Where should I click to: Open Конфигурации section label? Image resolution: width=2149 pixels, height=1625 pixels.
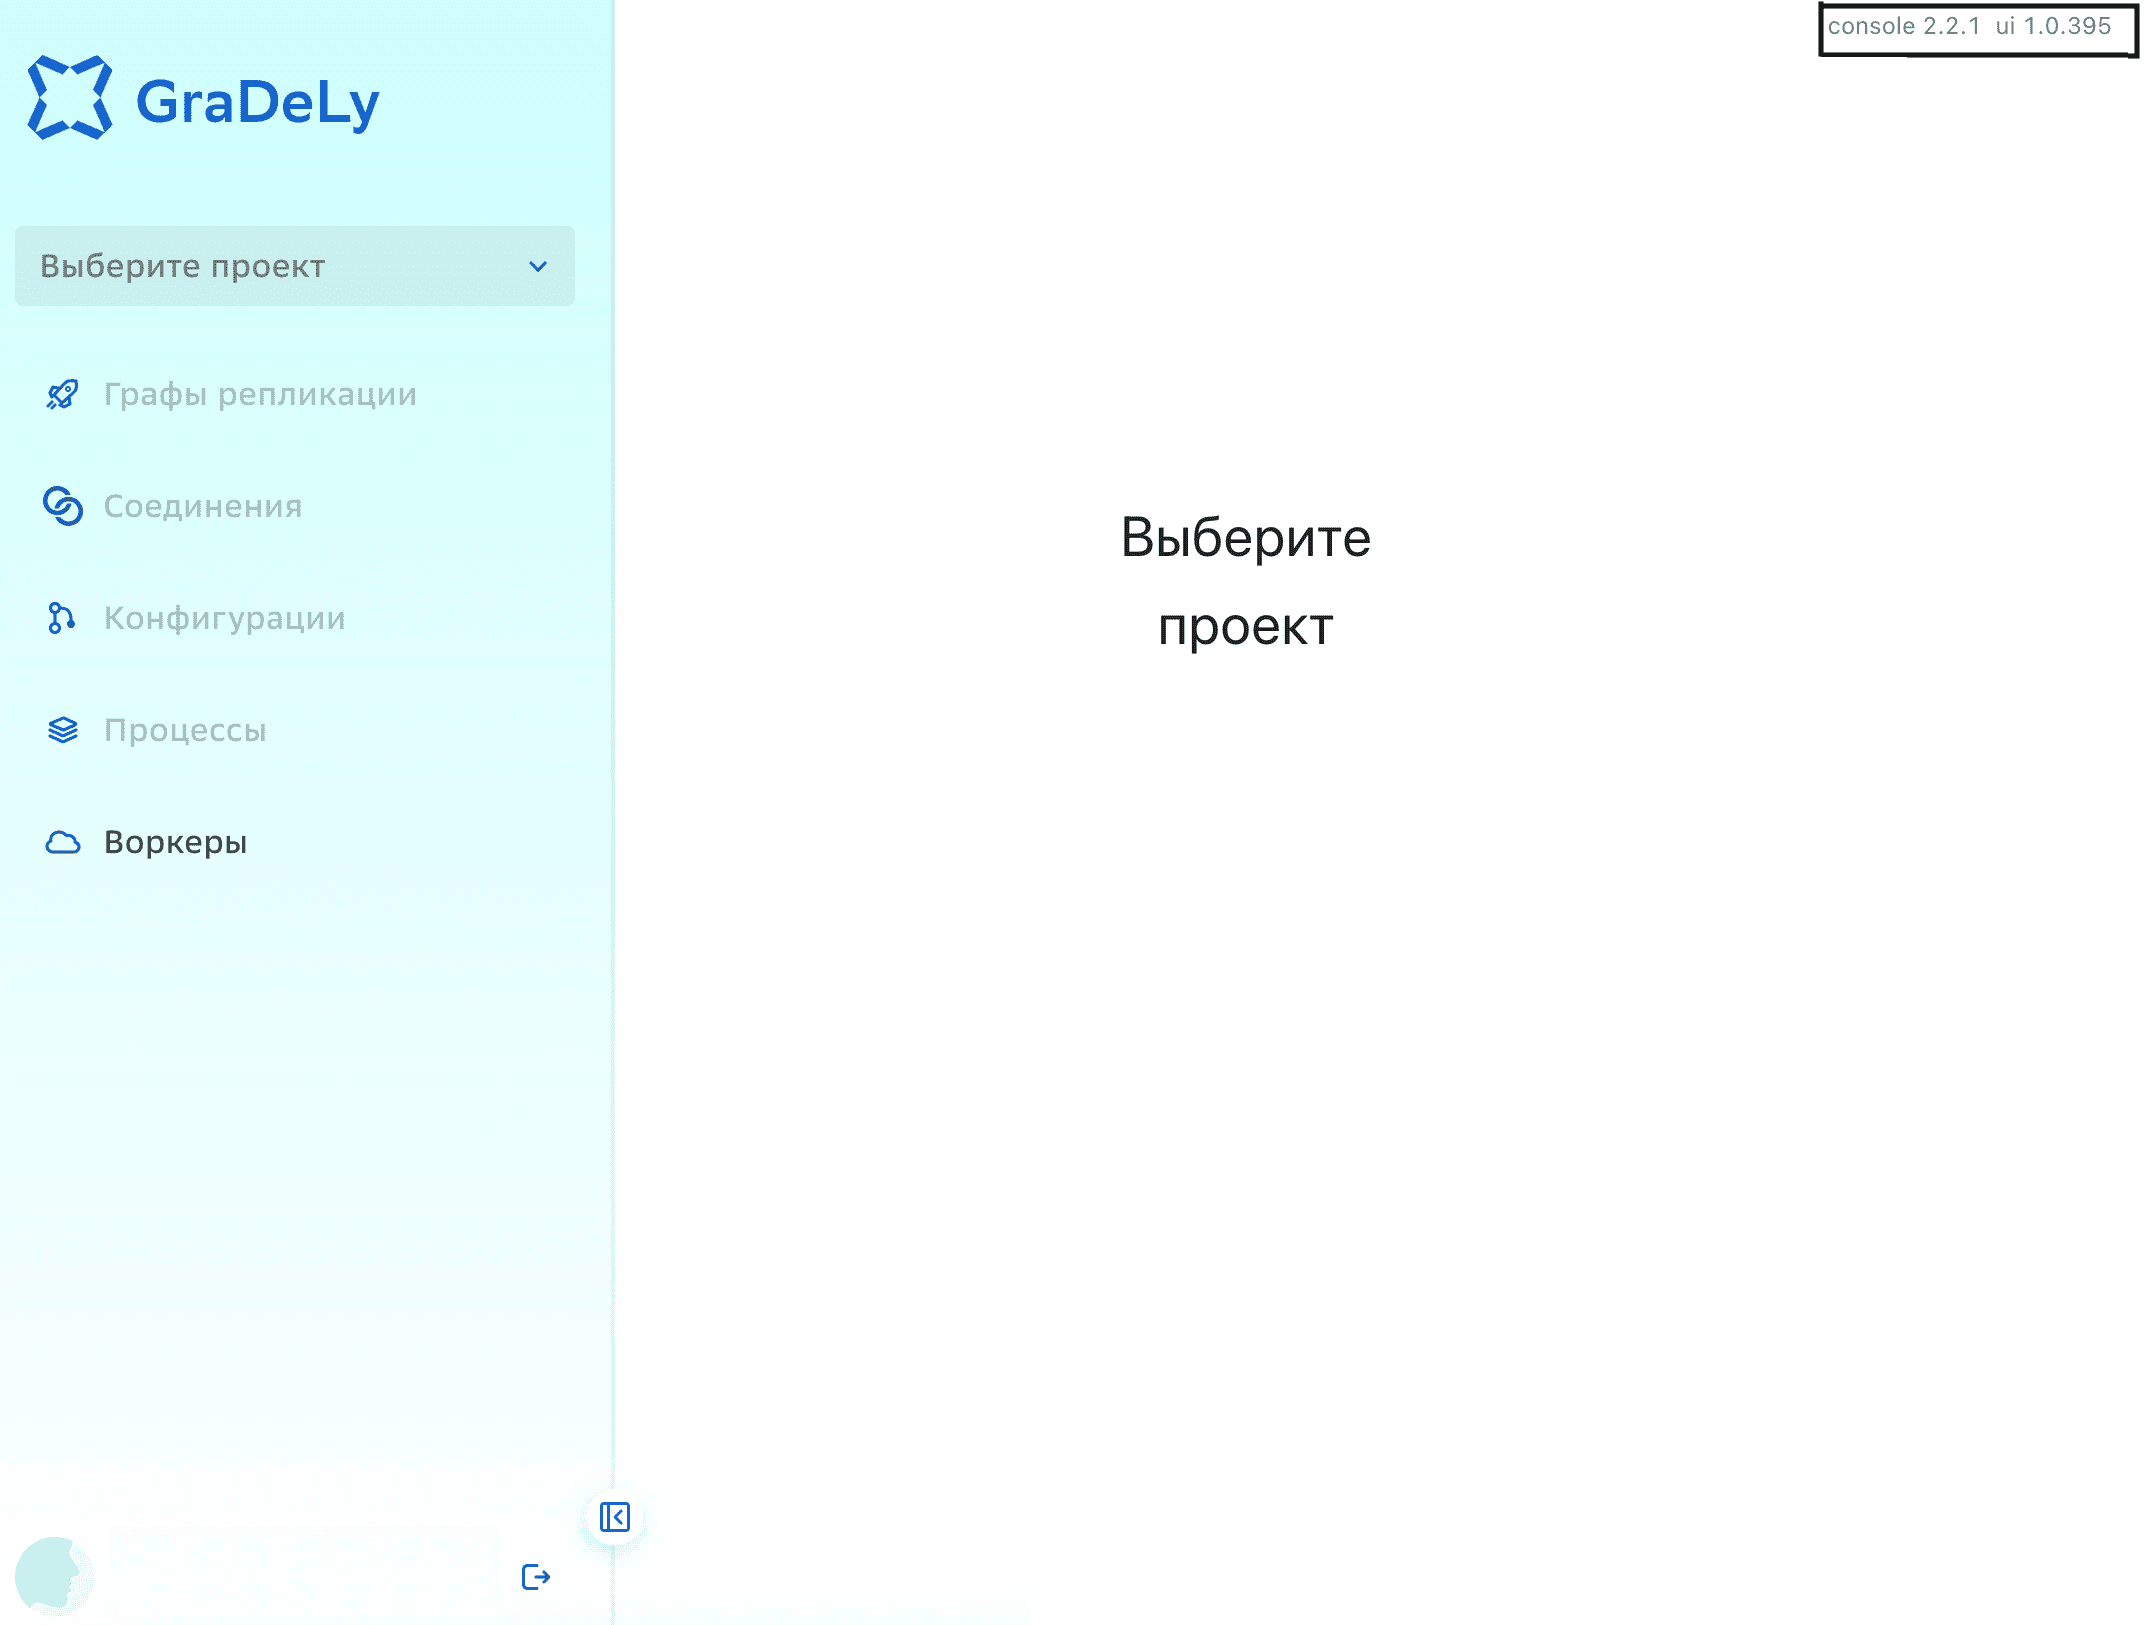coord(225,618)
